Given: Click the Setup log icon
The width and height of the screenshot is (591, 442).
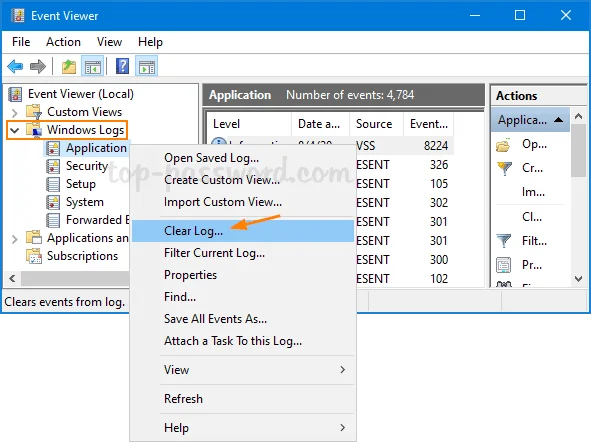Looking at the screenshot, I should [x=53, y=184].
